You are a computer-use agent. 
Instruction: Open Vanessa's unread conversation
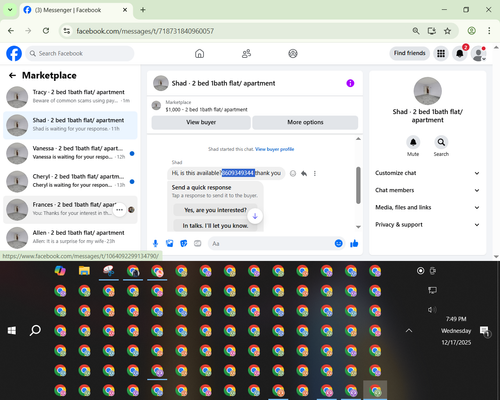click(70, 153)
